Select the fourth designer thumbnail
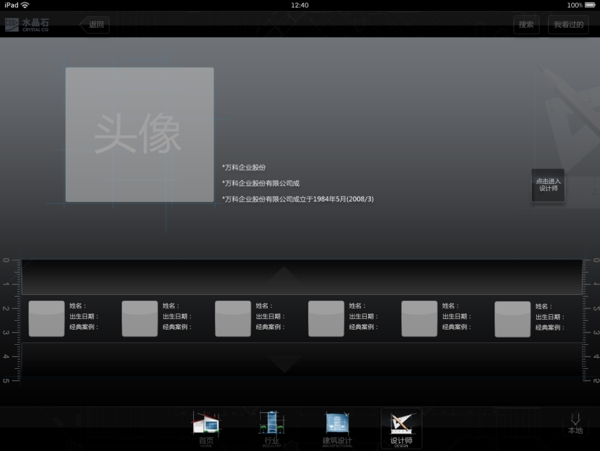The image size is (600, 451). click(x=326, y=319)
